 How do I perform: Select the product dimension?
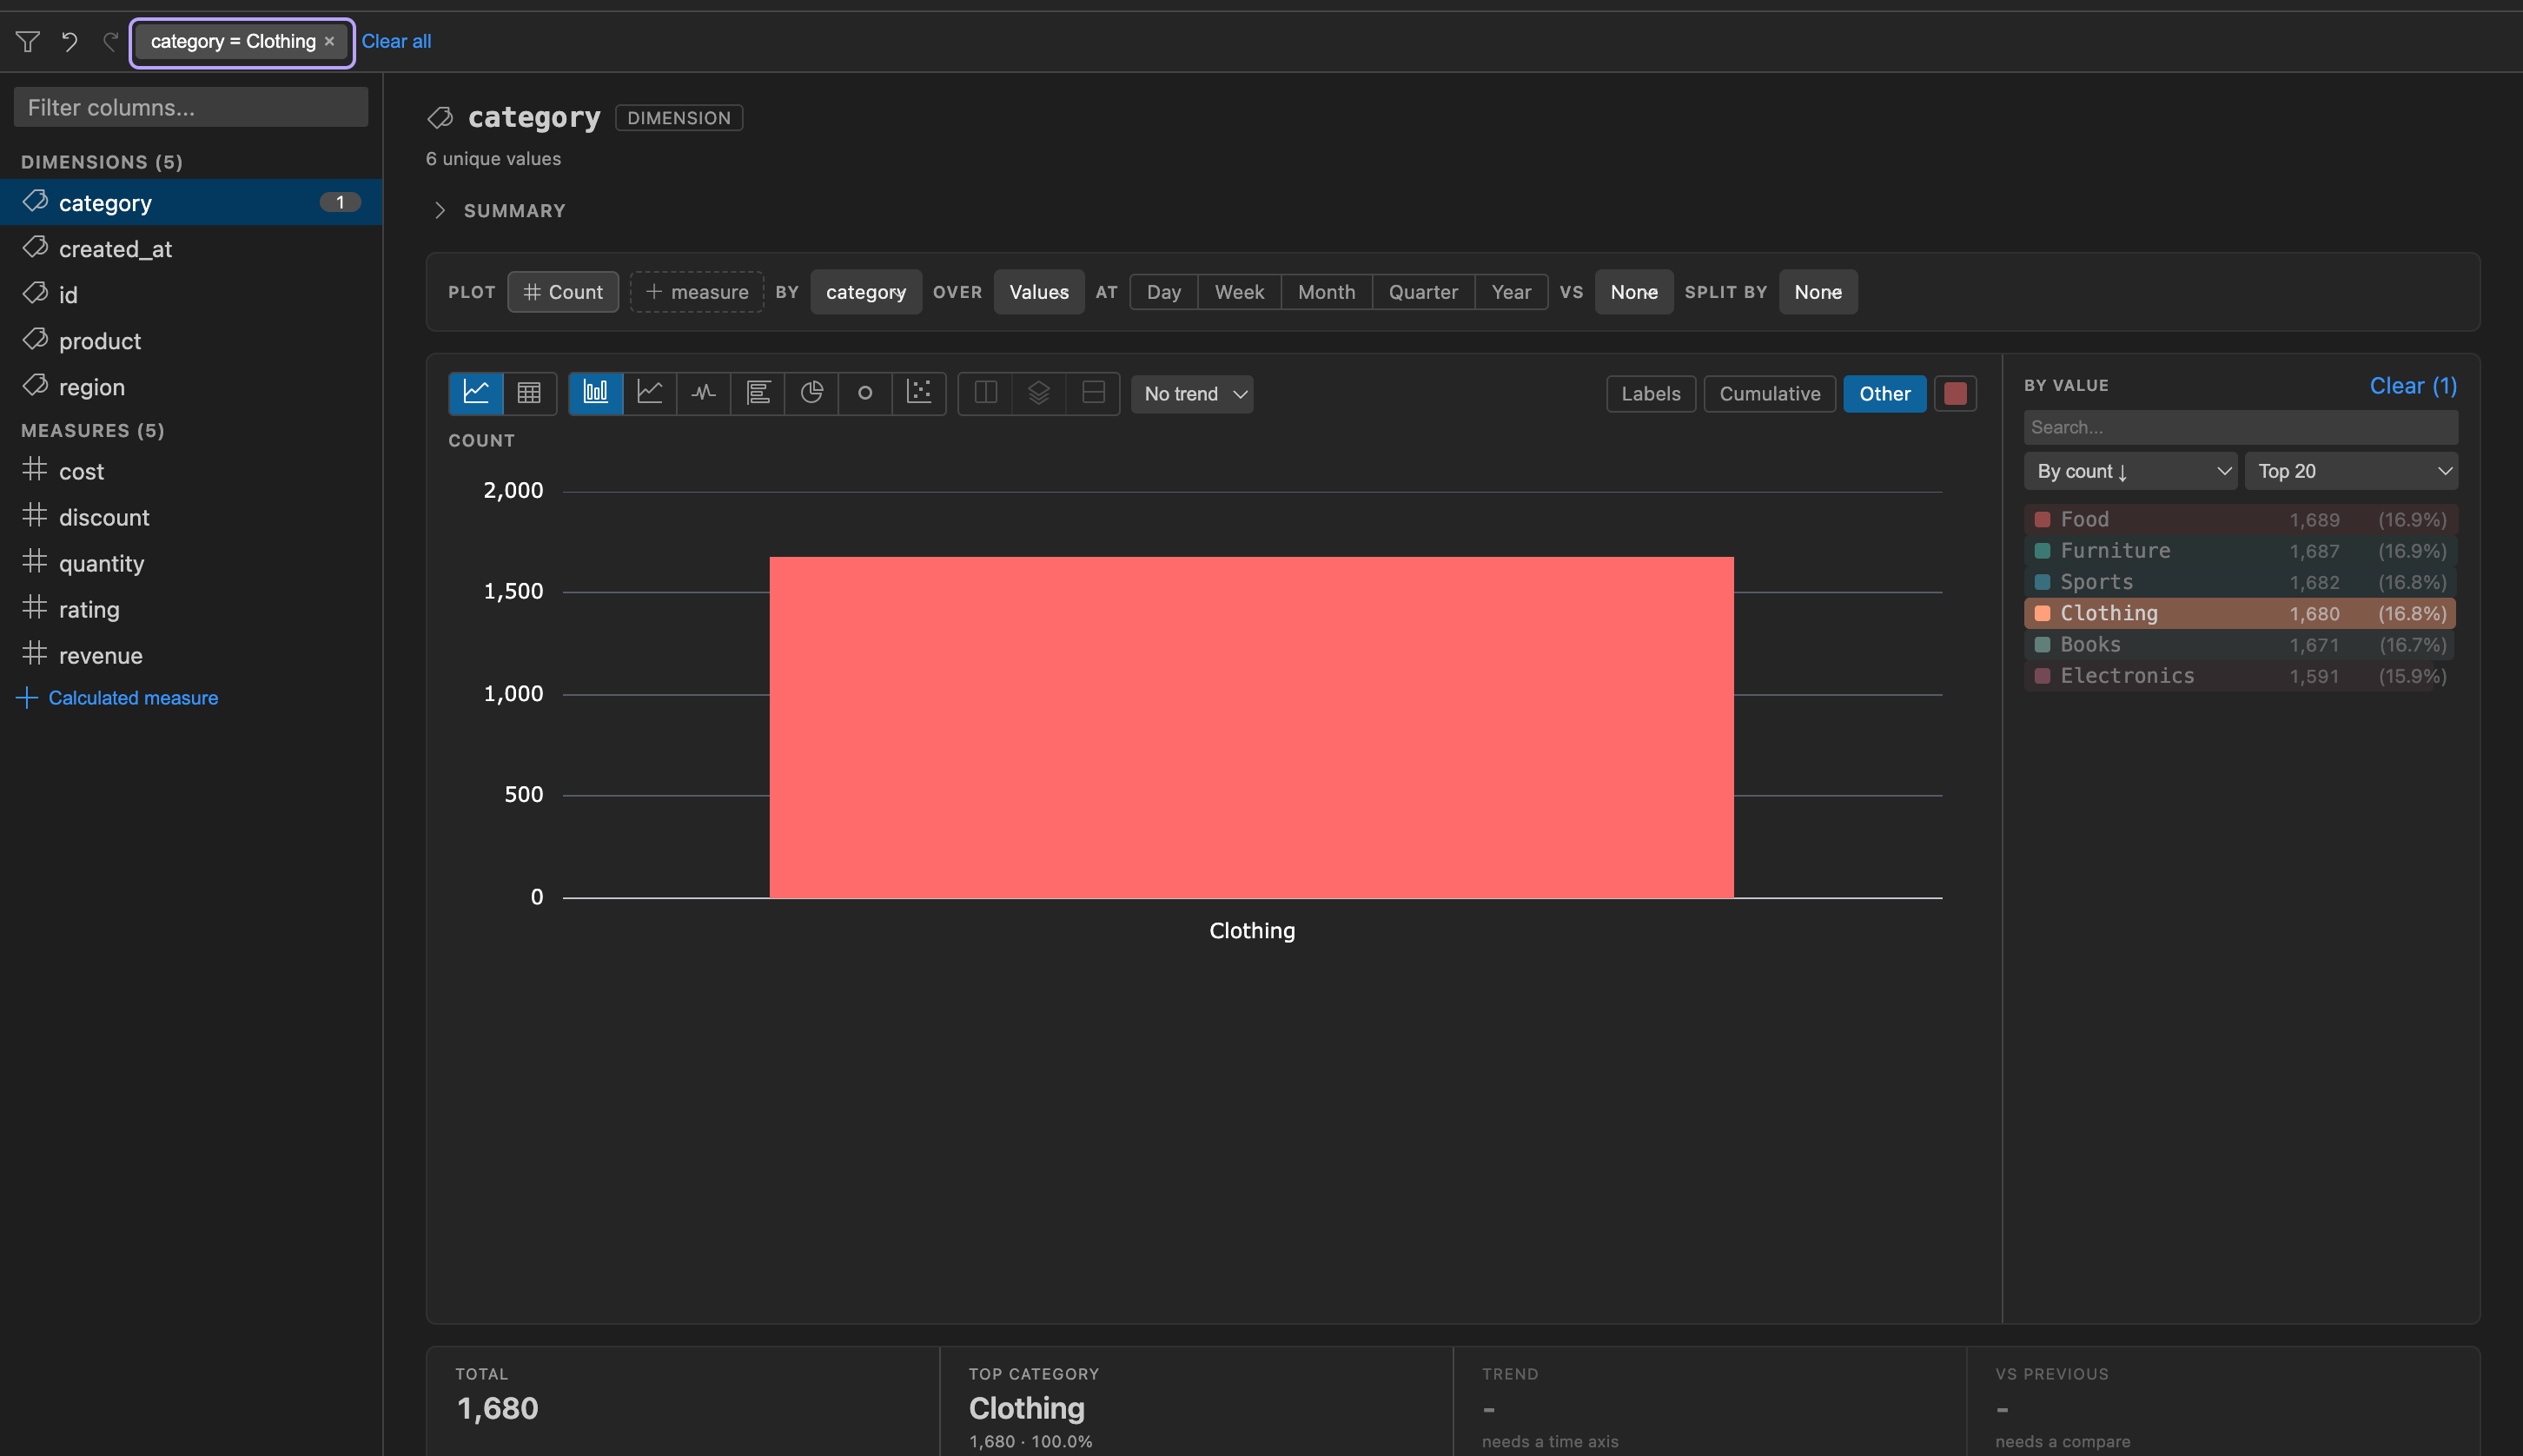[191, 341]
